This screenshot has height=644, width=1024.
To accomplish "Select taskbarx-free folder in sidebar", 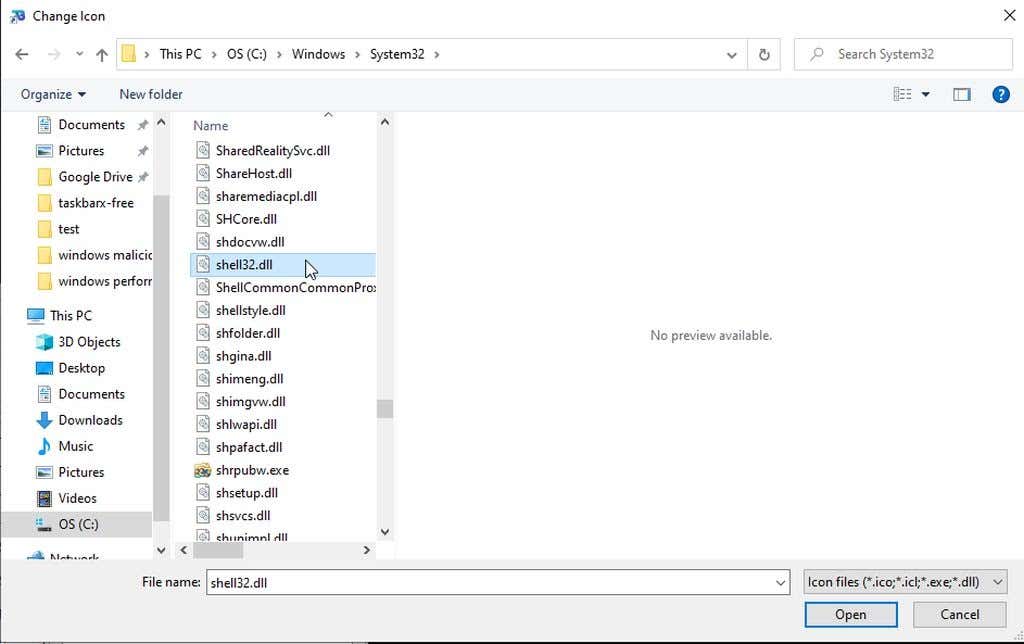I will pos(85,203).
